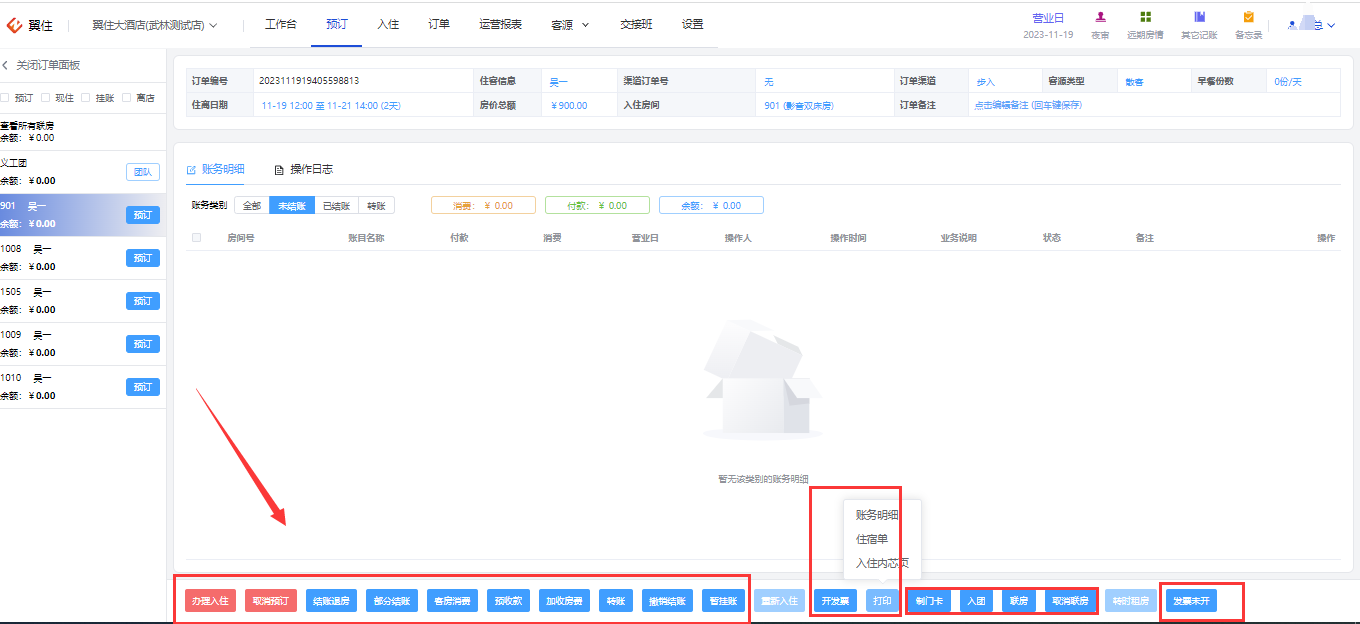This screenshot has height=624, width=1360.
Task: Open 设置 in the top menu
Action: [692, 24]
